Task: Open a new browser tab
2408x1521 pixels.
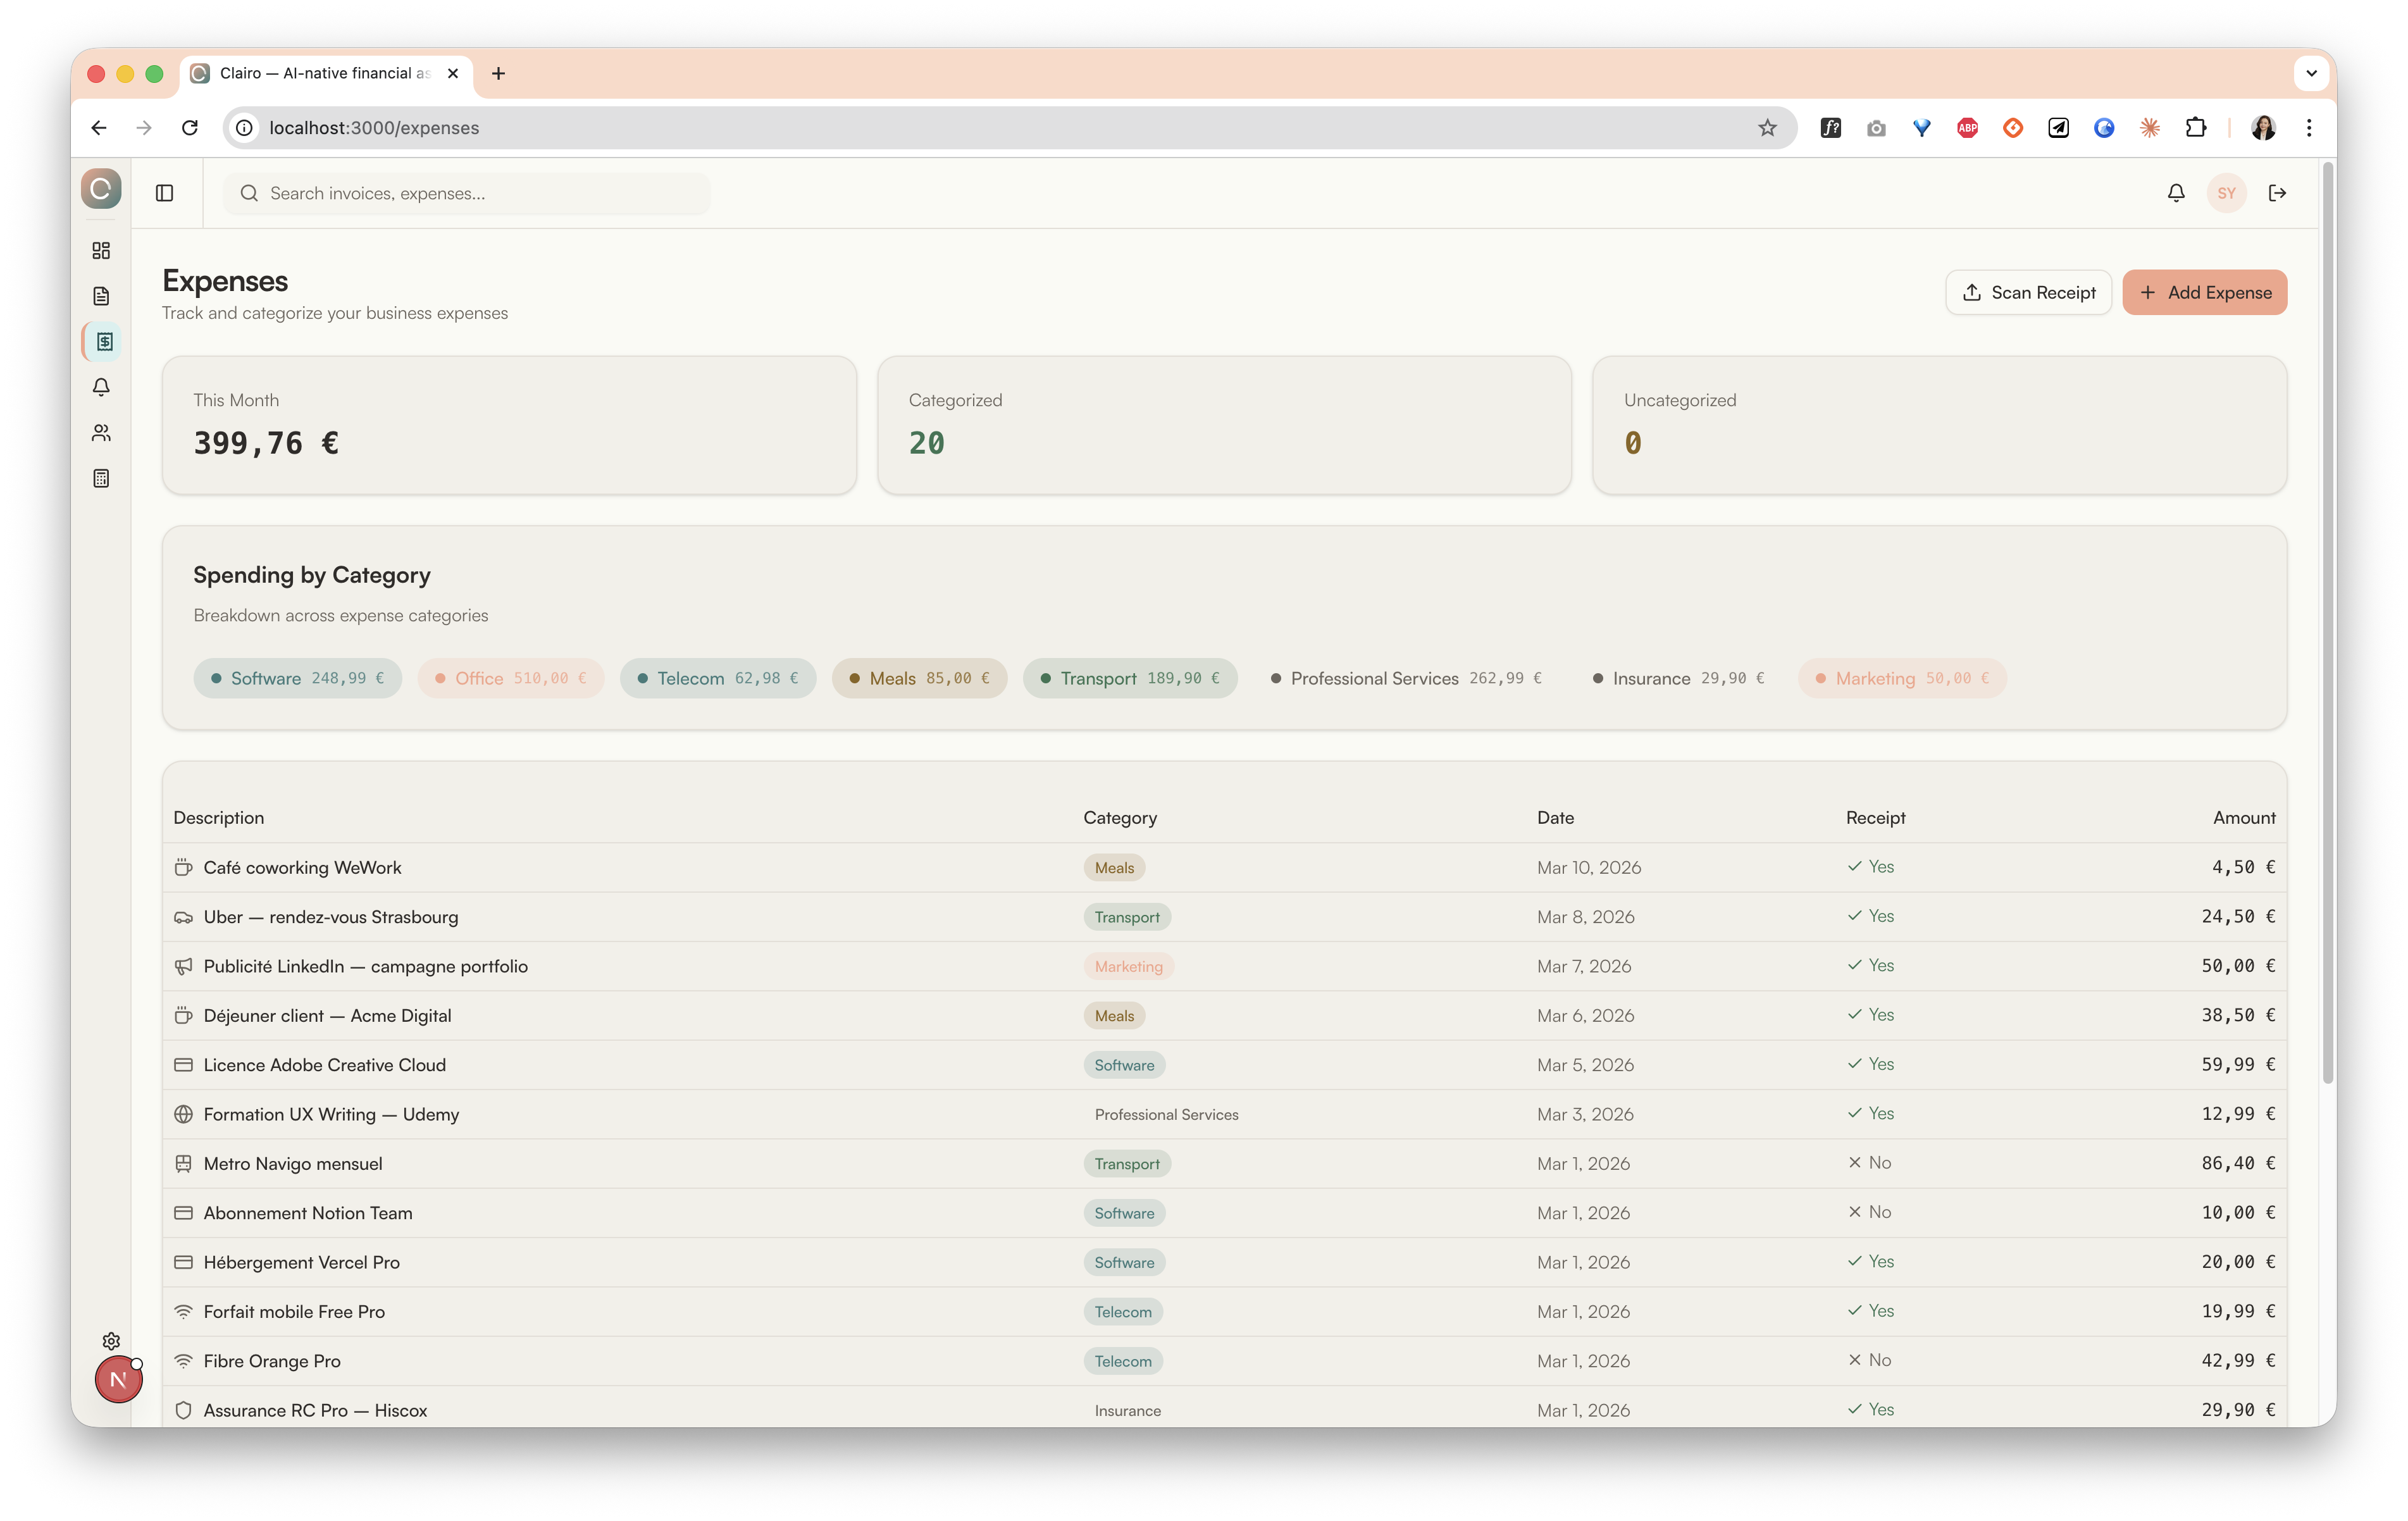Action: [x=498, y=73]
